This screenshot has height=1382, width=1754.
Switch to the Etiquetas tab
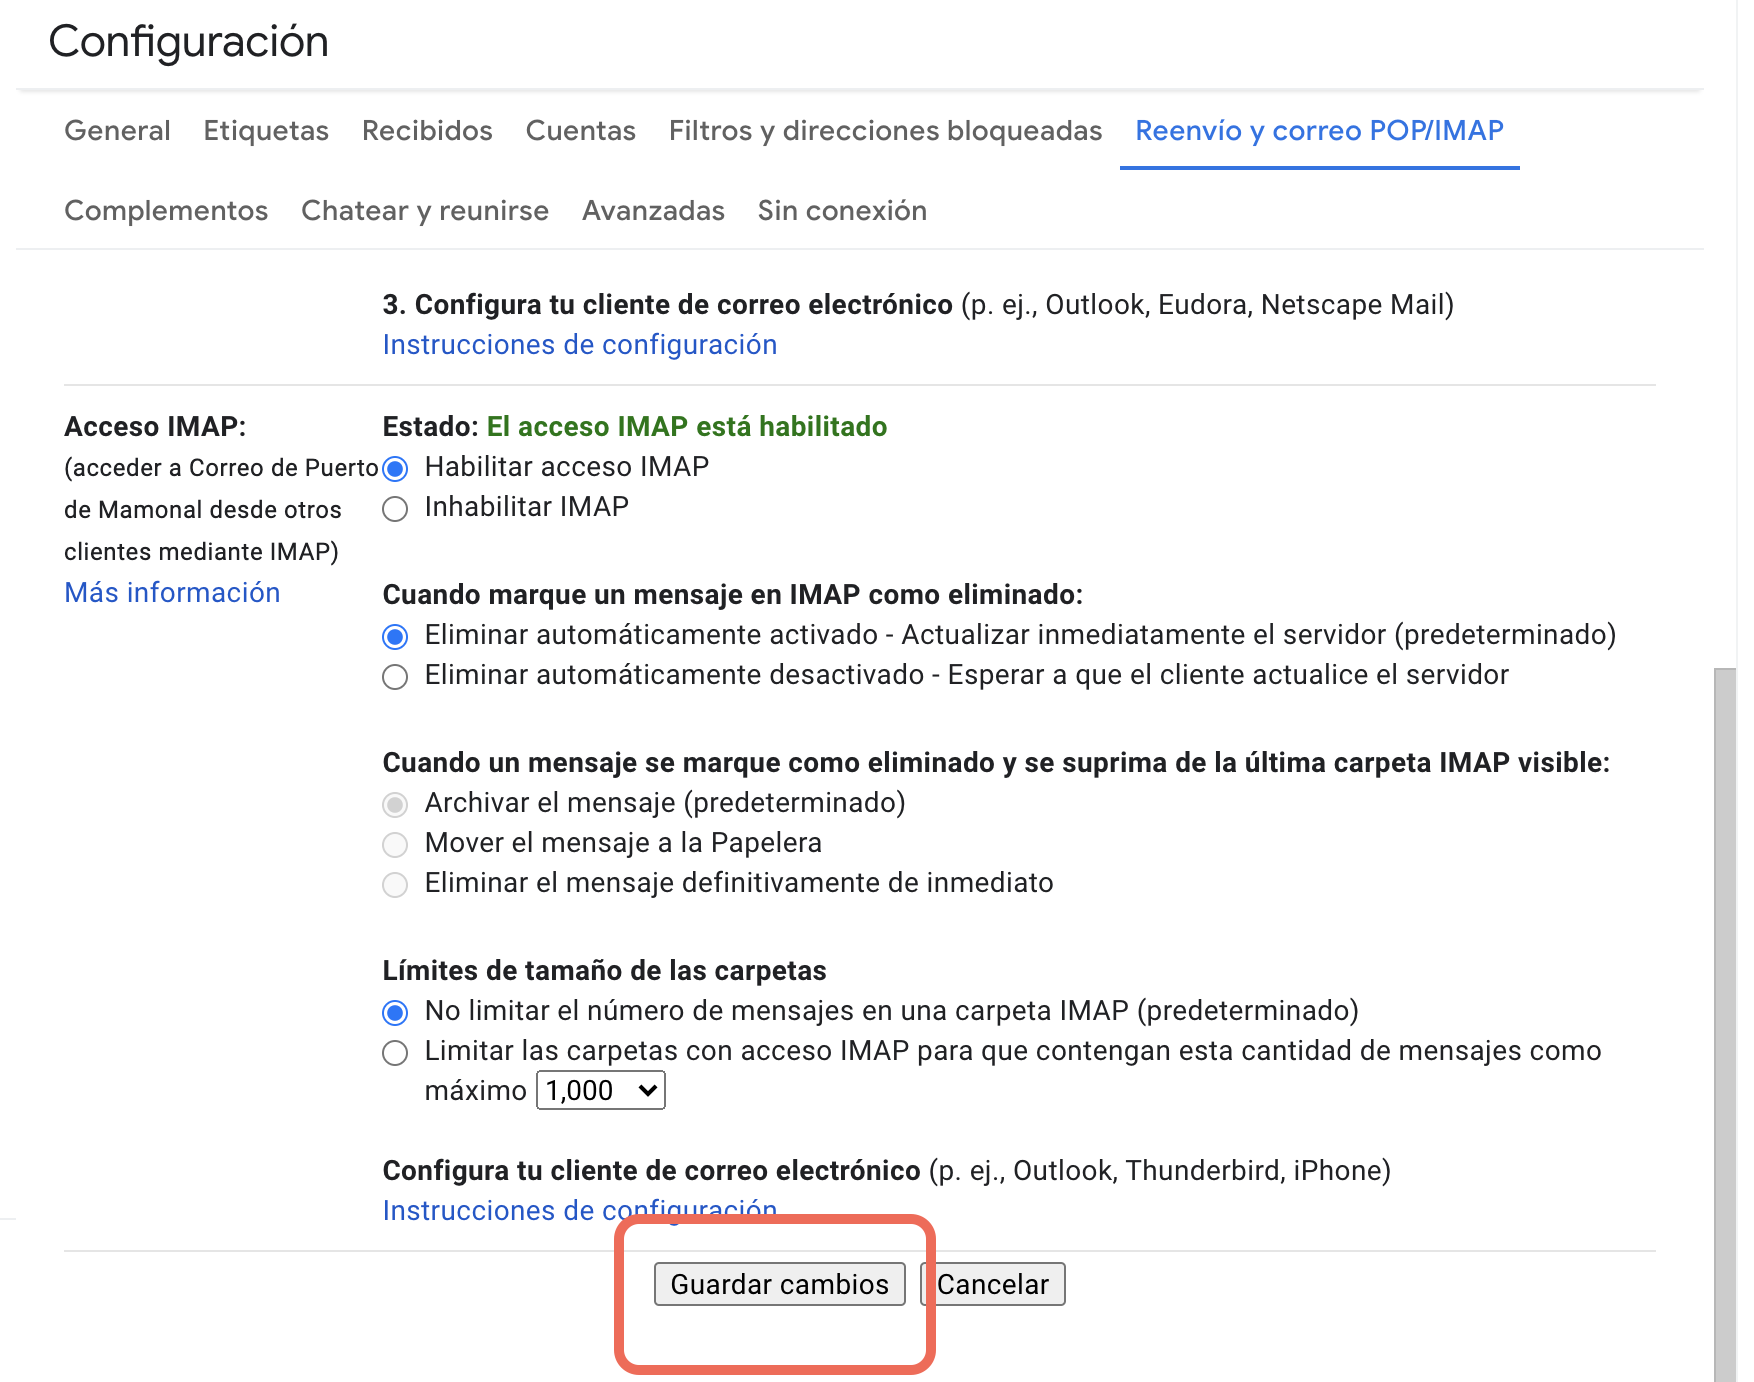click(266, 131)
